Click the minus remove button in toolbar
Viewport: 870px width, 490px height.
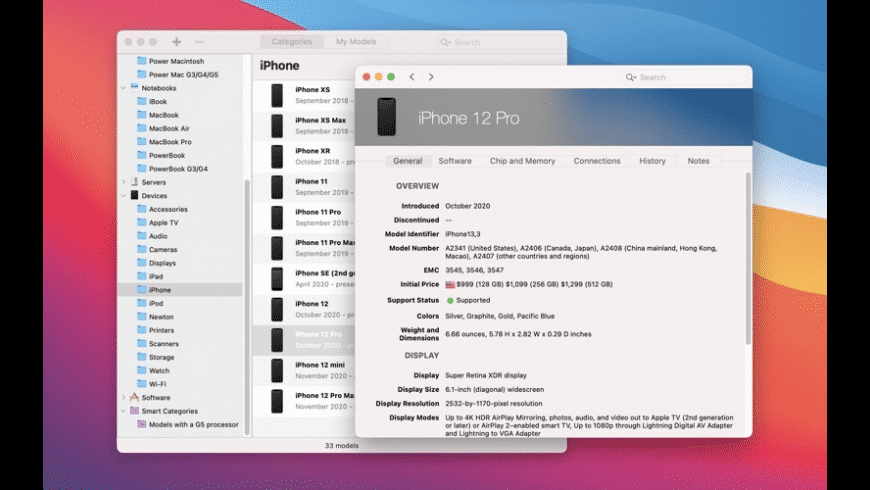[199, 42]
